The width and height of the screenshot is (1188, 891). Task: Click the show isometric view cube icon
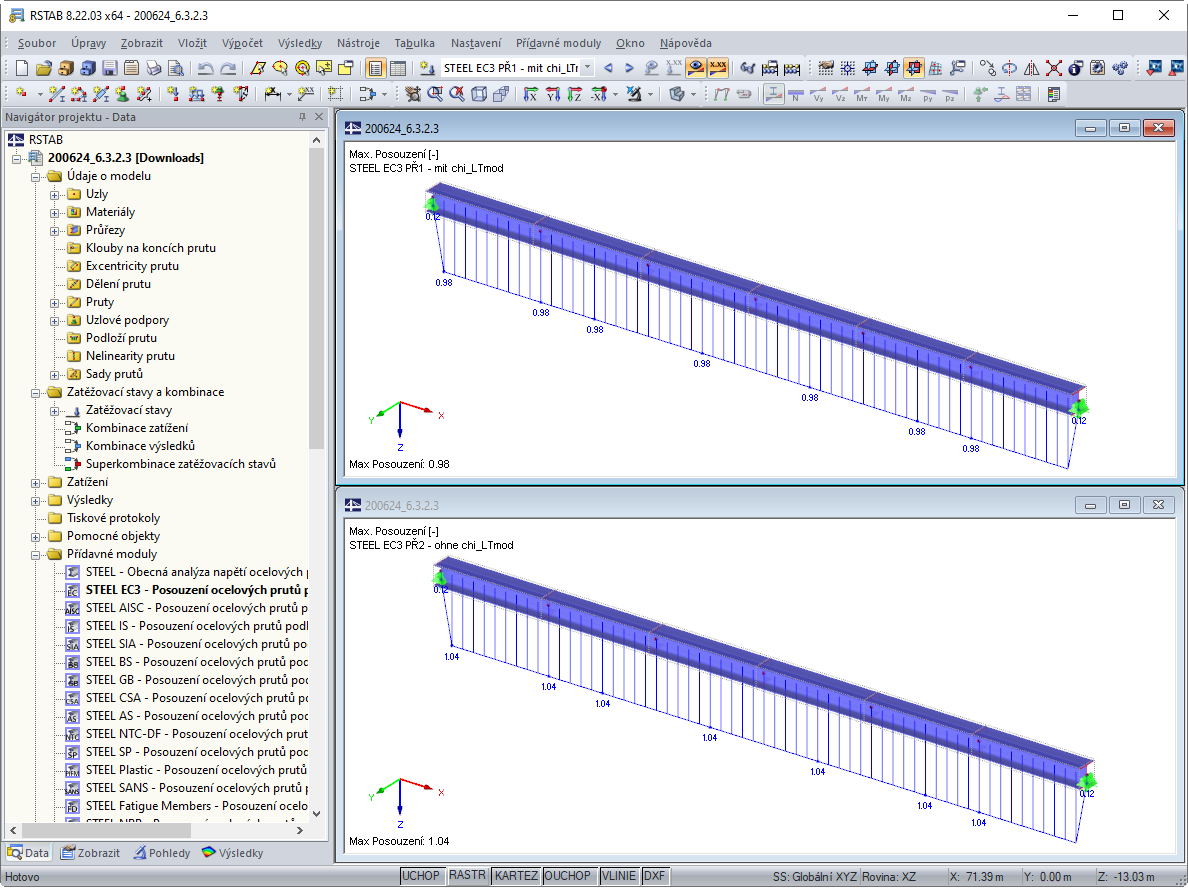[479, 94]
